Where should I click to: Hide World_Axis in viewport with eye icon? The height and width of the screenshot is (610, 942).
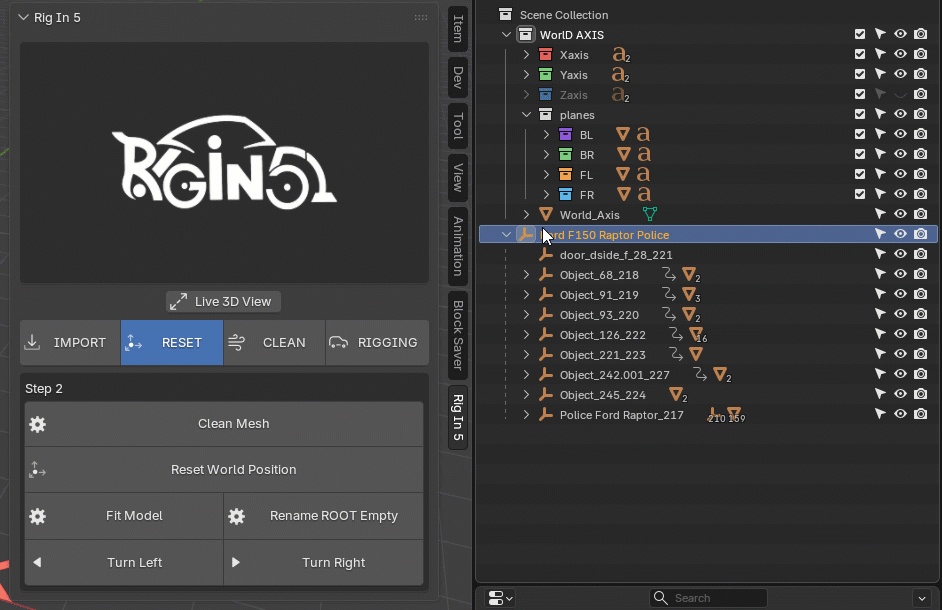[900, 214]
